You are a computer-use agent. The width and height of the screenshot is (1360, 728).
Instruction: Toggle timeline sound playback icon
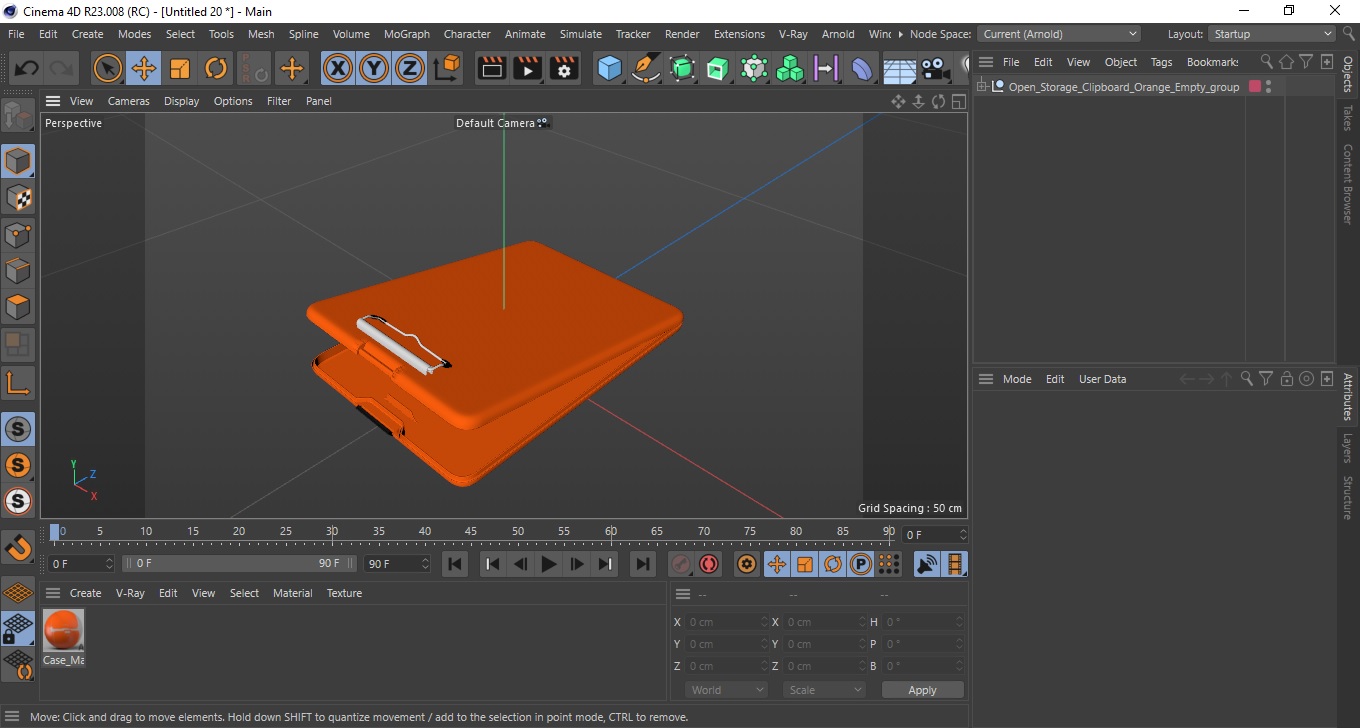[927, 564]
